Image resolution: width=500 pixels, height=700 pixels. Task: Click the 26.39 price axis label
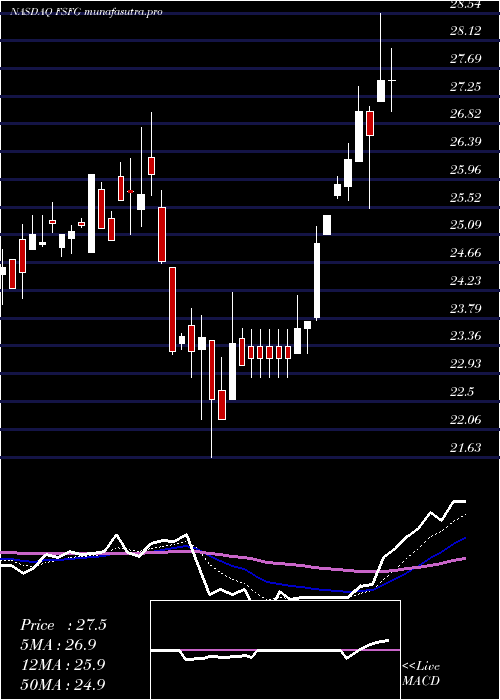466,142
